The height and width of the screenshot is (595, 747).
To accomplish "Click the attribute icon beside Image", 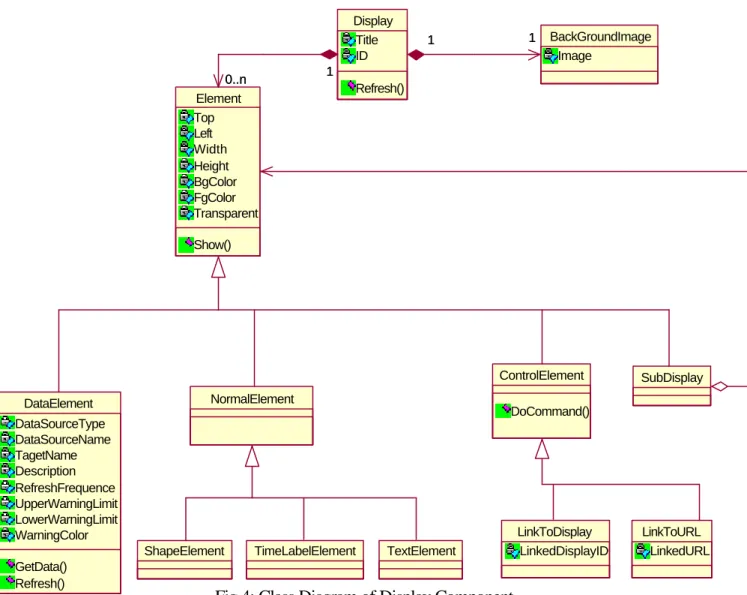I will (x=550, y=55).
